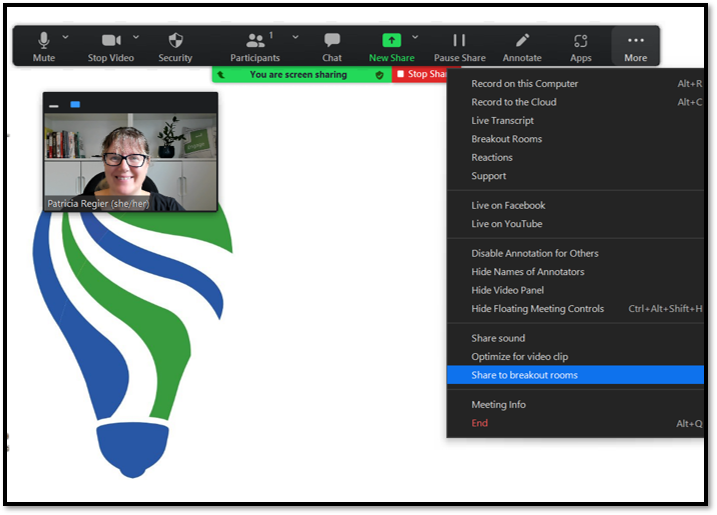Viewport: 717px width, 515px height.
Task: Click the red Stop Share button
Action: point(420,74)
